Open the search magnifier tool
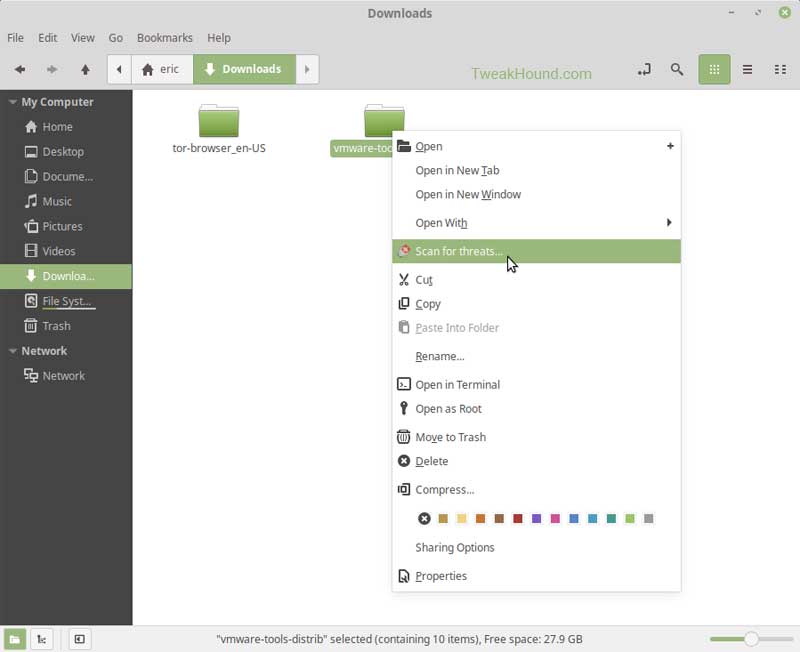 pyautogui.click(x=677, y=69)
